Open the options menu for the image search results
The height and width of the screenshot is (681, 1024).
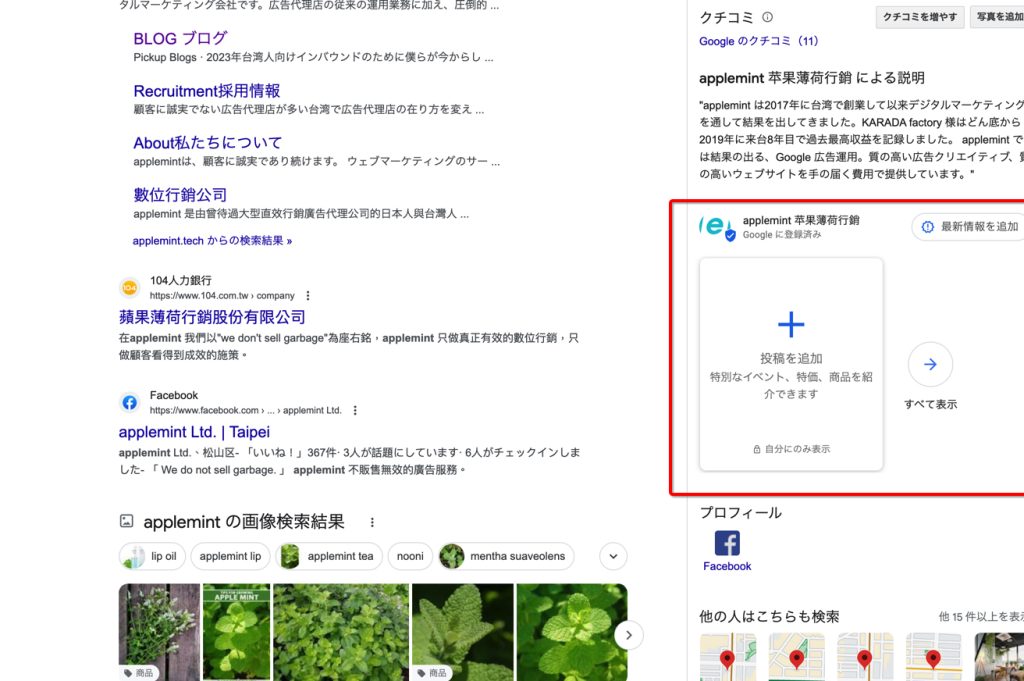coord(372,522)
